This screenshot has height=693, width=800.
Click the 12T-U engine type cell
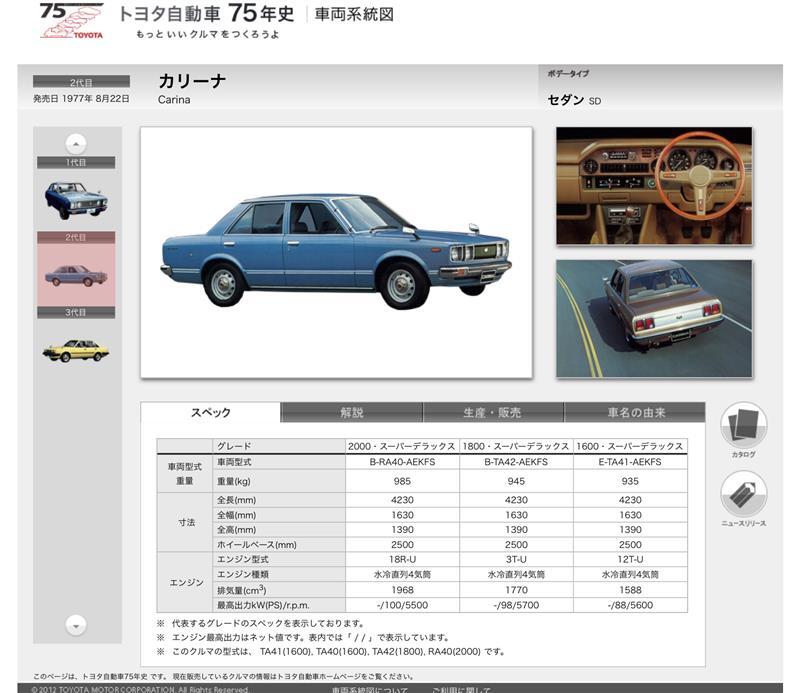(x=630, y=559)
